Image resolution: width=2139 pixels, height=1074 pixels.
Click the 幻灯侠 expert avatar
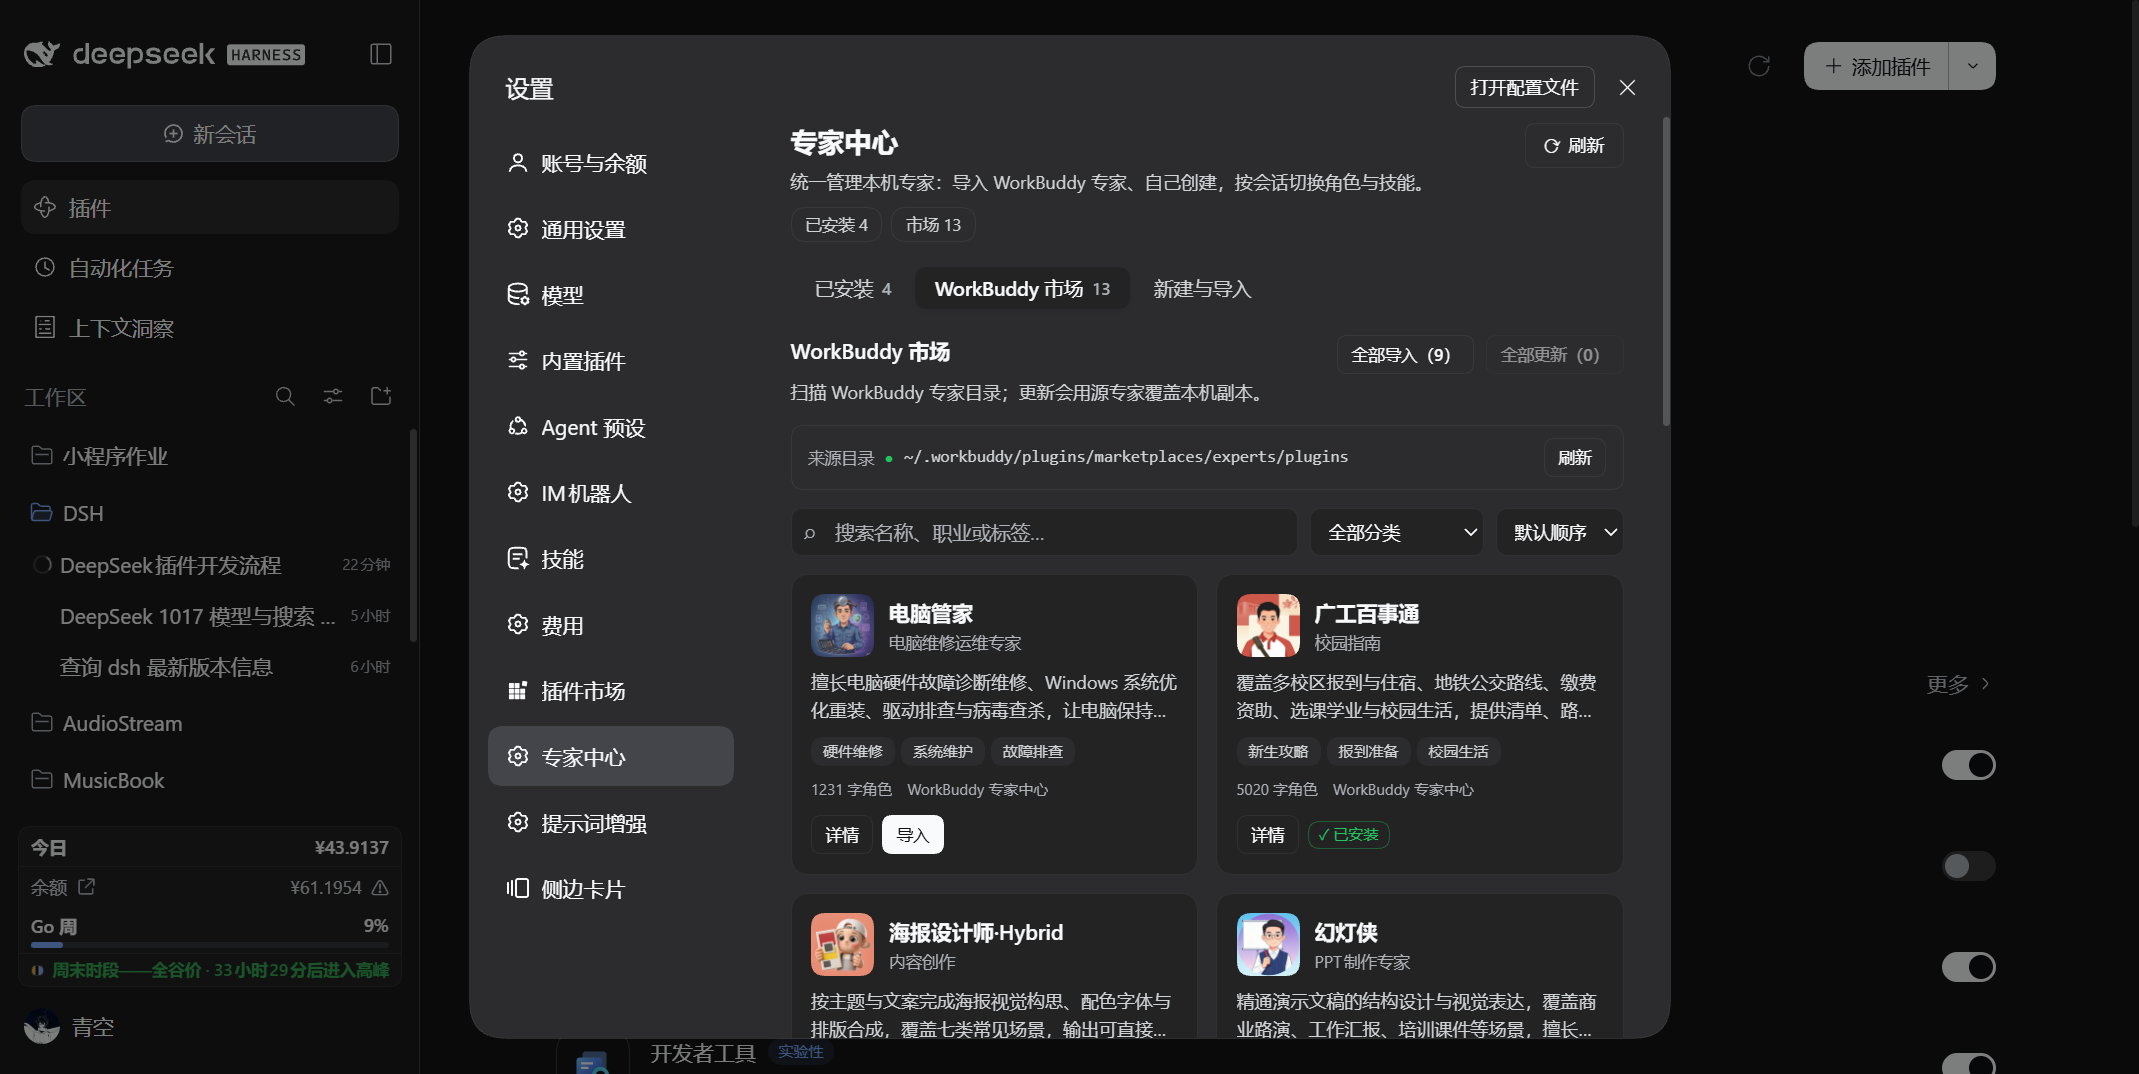(x=1268, y=945)
